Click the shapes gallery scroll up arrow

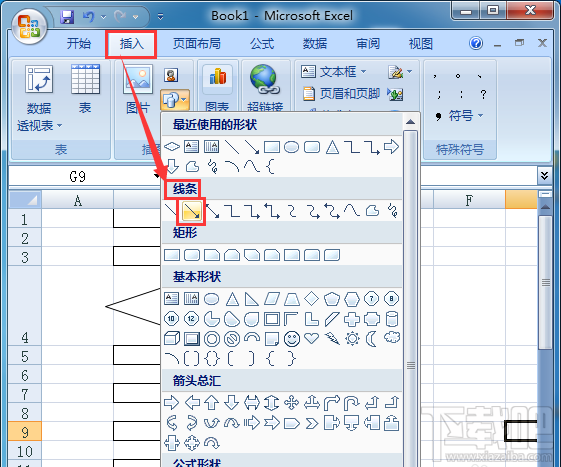pos(411,122)
